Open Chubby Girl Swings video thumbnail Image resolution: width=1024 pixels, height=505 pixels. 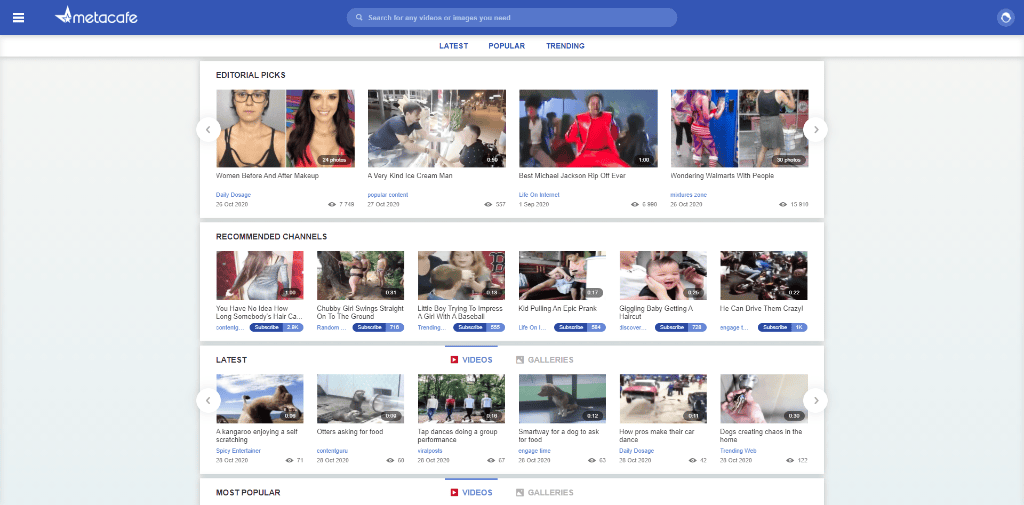tap(360, 276)
